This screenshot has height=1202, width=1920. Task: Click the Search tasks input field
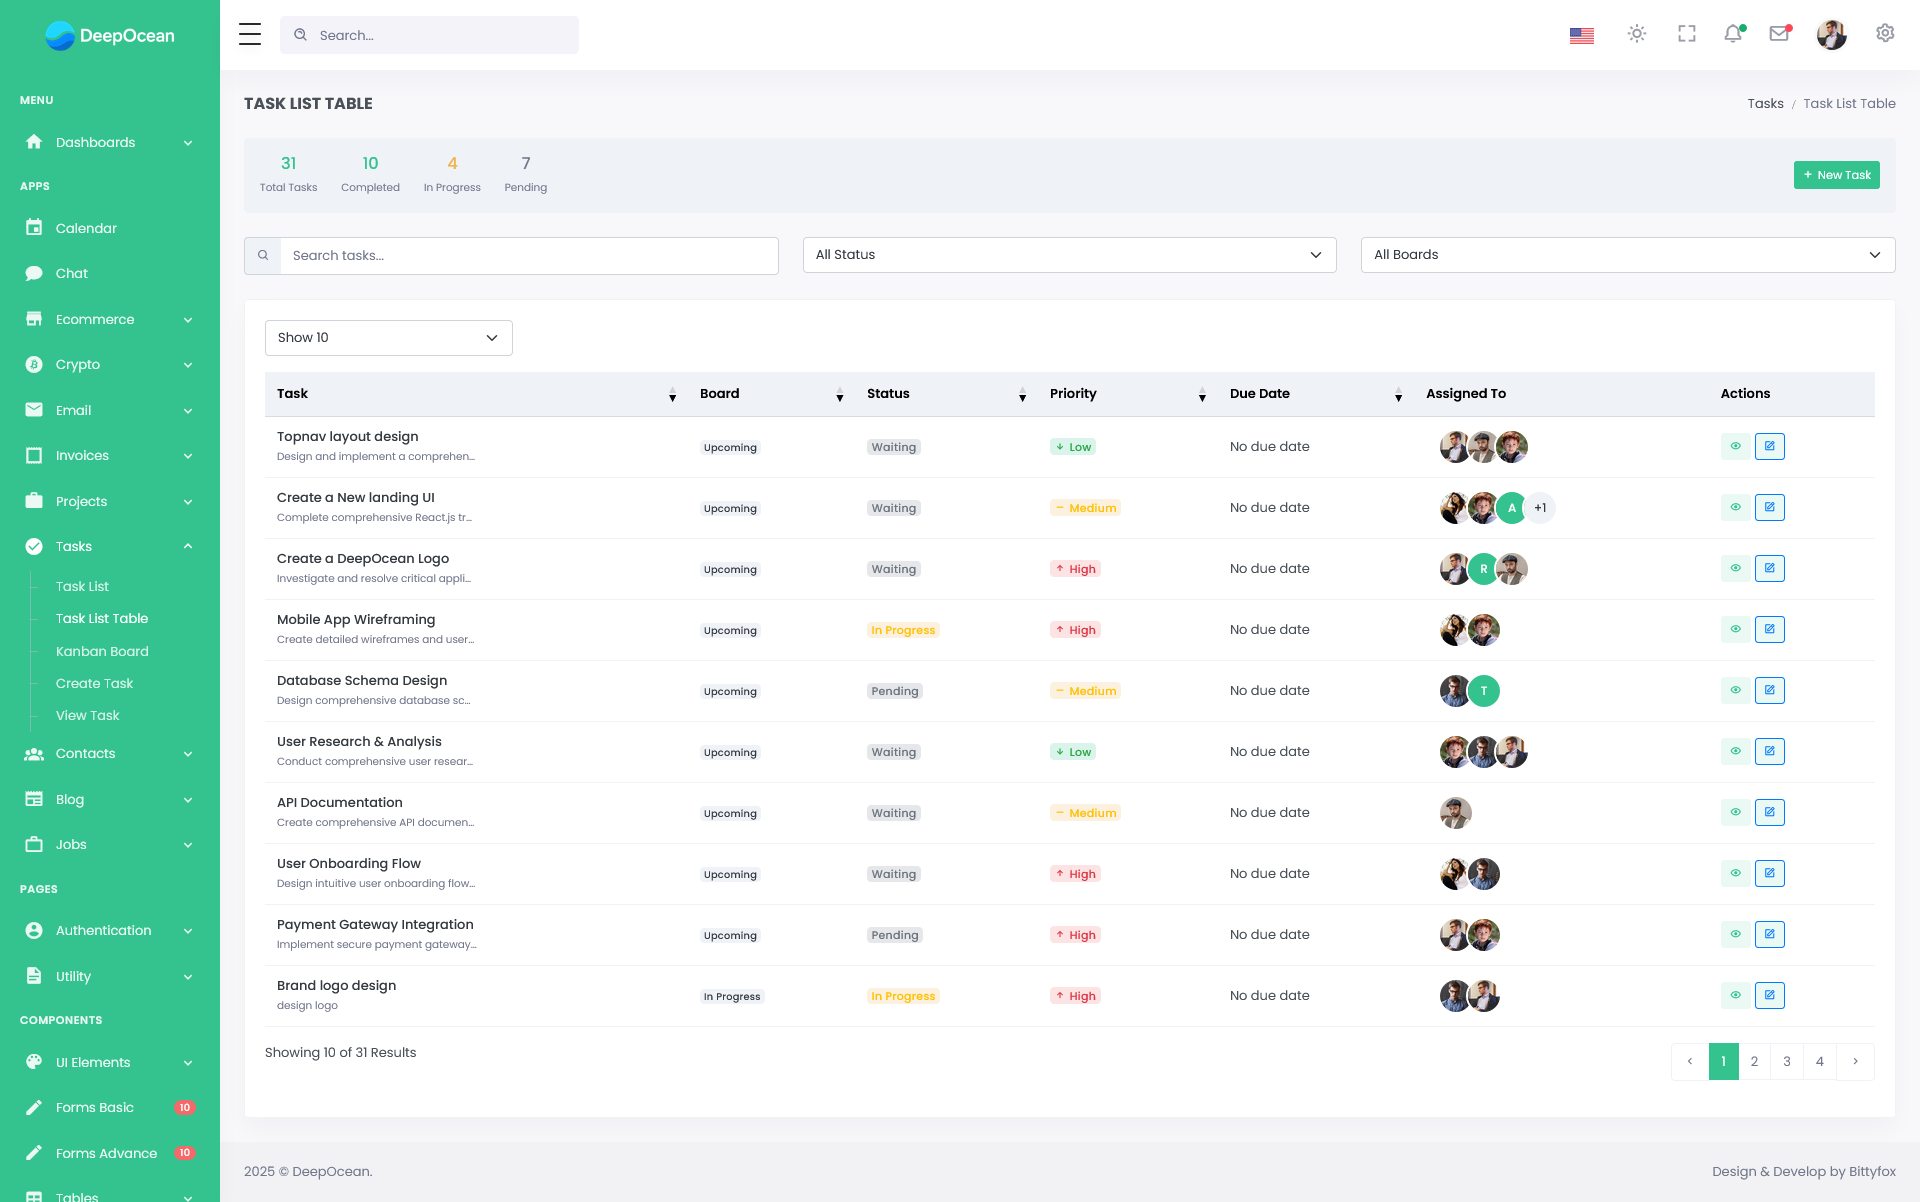(x=529, y=255)
